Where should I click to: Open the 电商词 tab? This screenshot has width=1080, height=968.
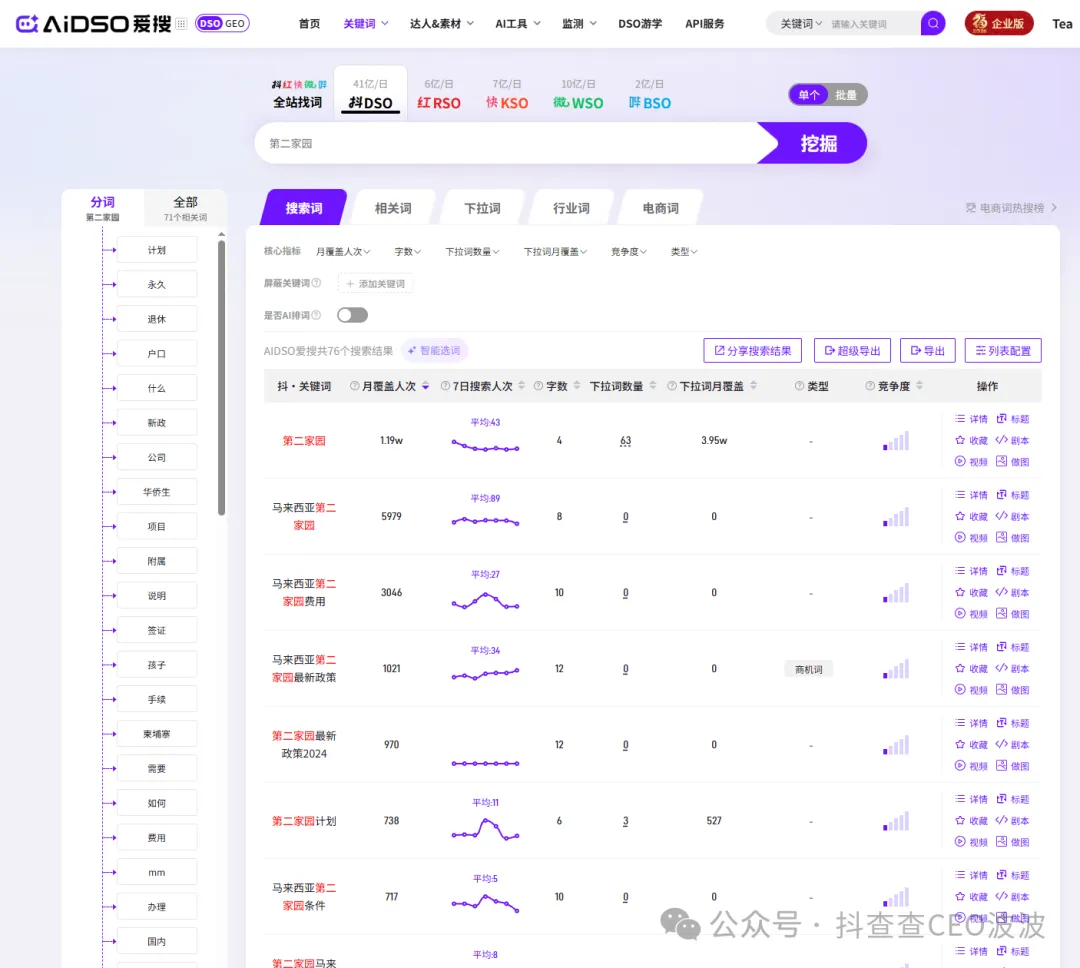point(660,208)
